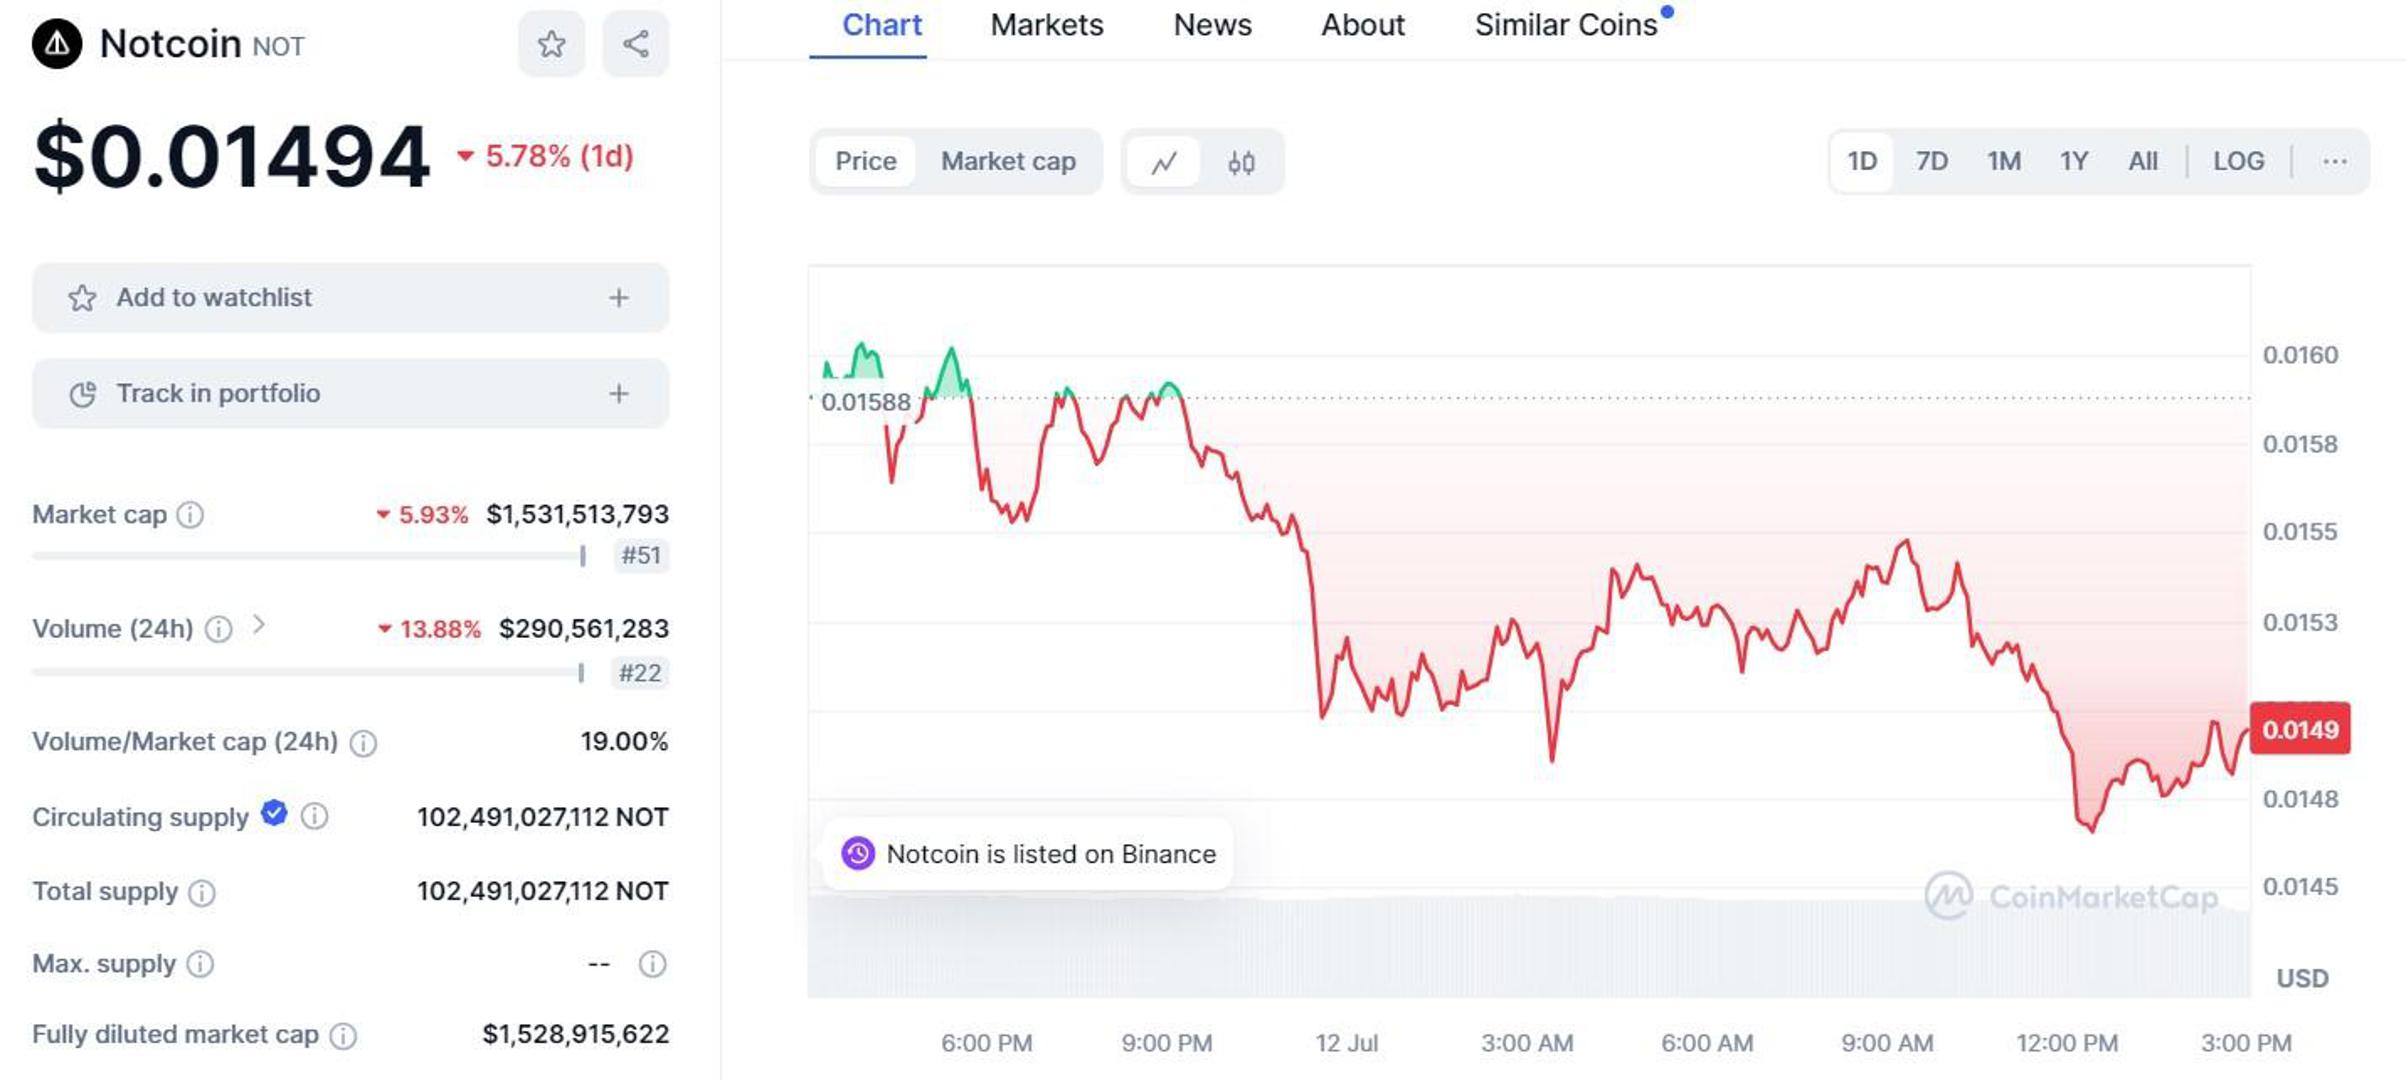Viewport: 2406px width, 1080px height.
Task: Open the three-dots more chart options
Action: tap(2334, 162)
